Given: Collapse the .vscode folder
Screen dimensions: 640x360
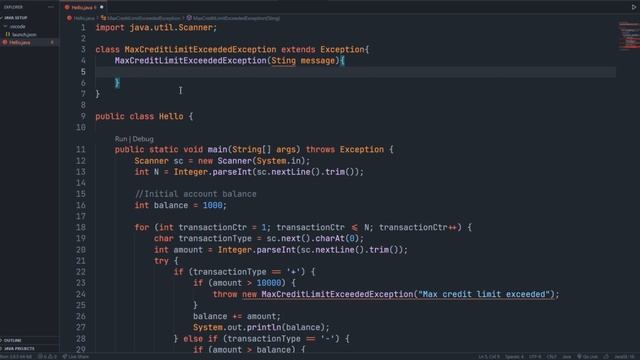Looking at the screenshot, I should pyautogui.click(x=16, y=27).
